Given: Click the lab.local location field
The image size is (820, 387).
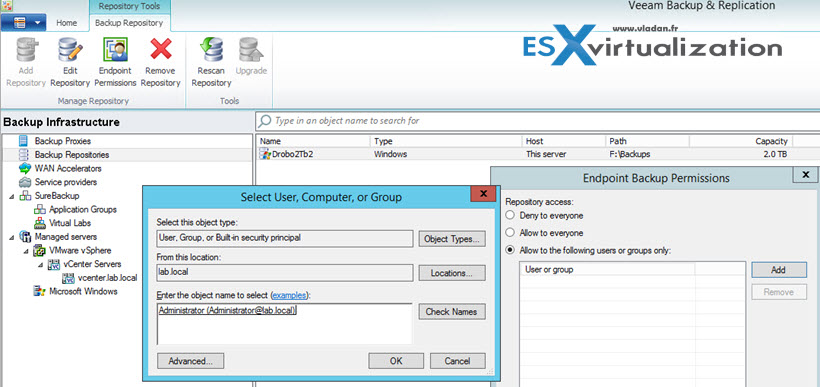Looking at the screenshot, I should [285, 272].
